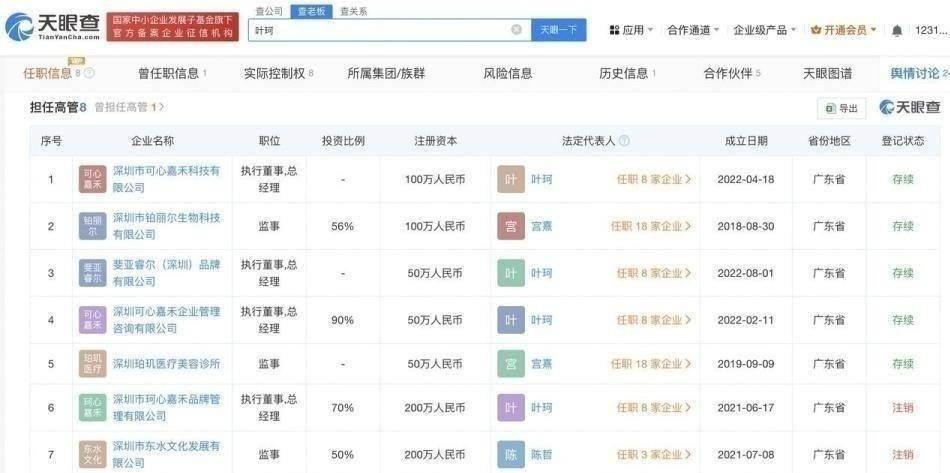Viewport: 950px width, 473px height.
Task: Expand the 合作通道 dropdown
Action: tap(716, 30)
